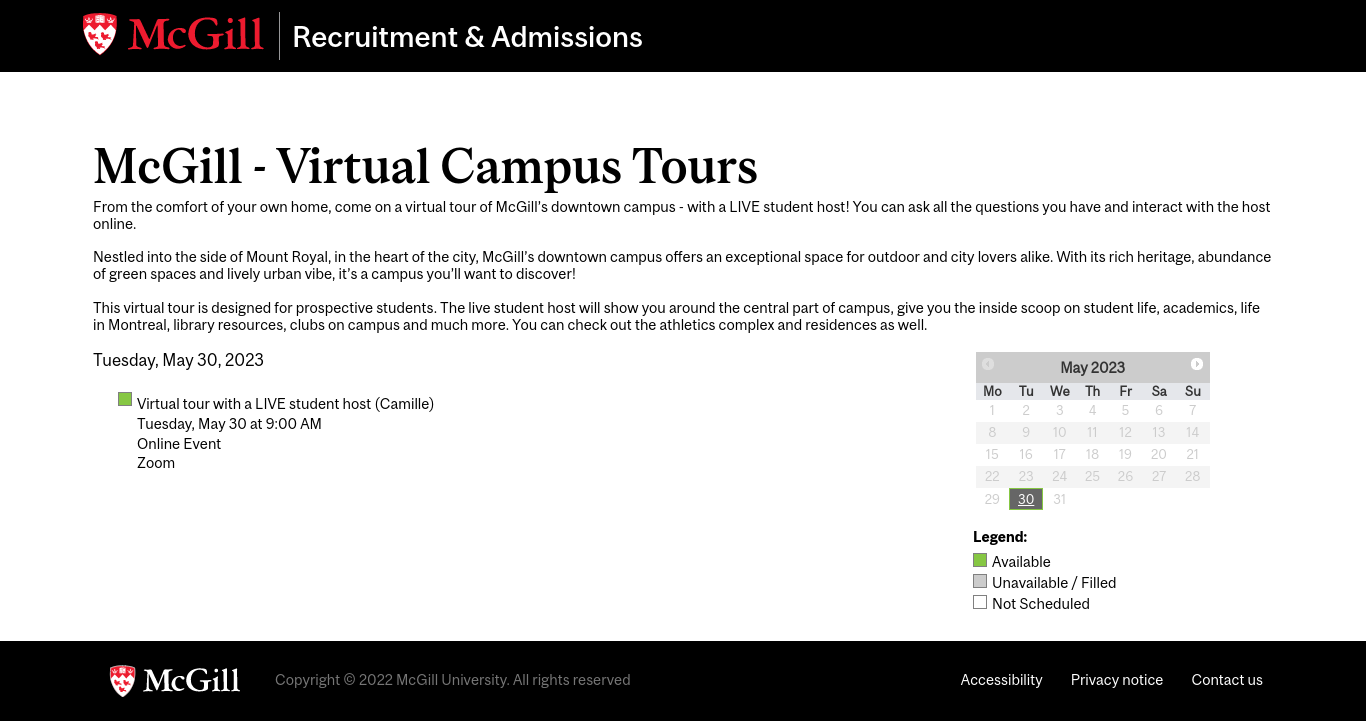Open Virtual tour with Camille event
Image resolution: width=1366 pixels, height=721 pixels.
coord(285,404)
